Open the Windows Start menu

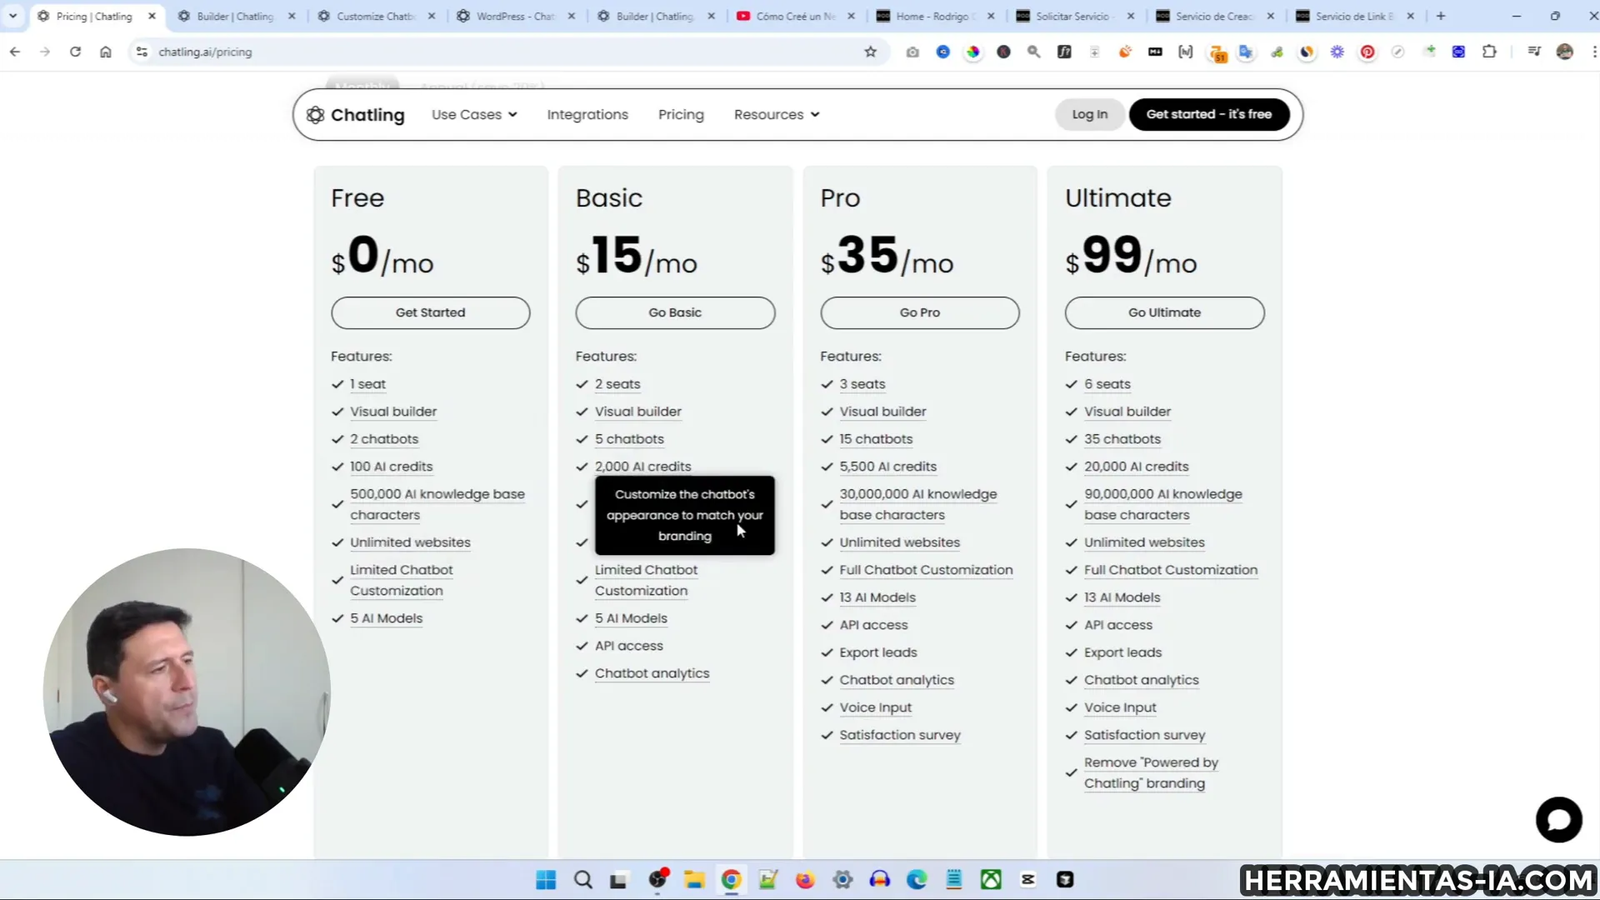click(546, 880)
